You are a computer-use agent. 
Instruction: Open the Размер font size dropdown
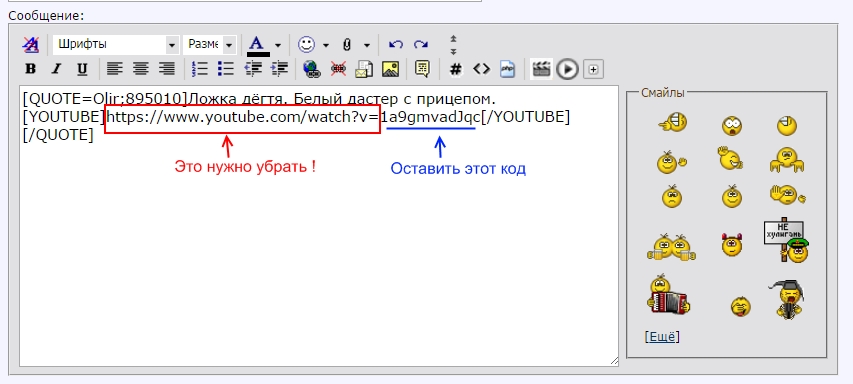click(209, 45)
